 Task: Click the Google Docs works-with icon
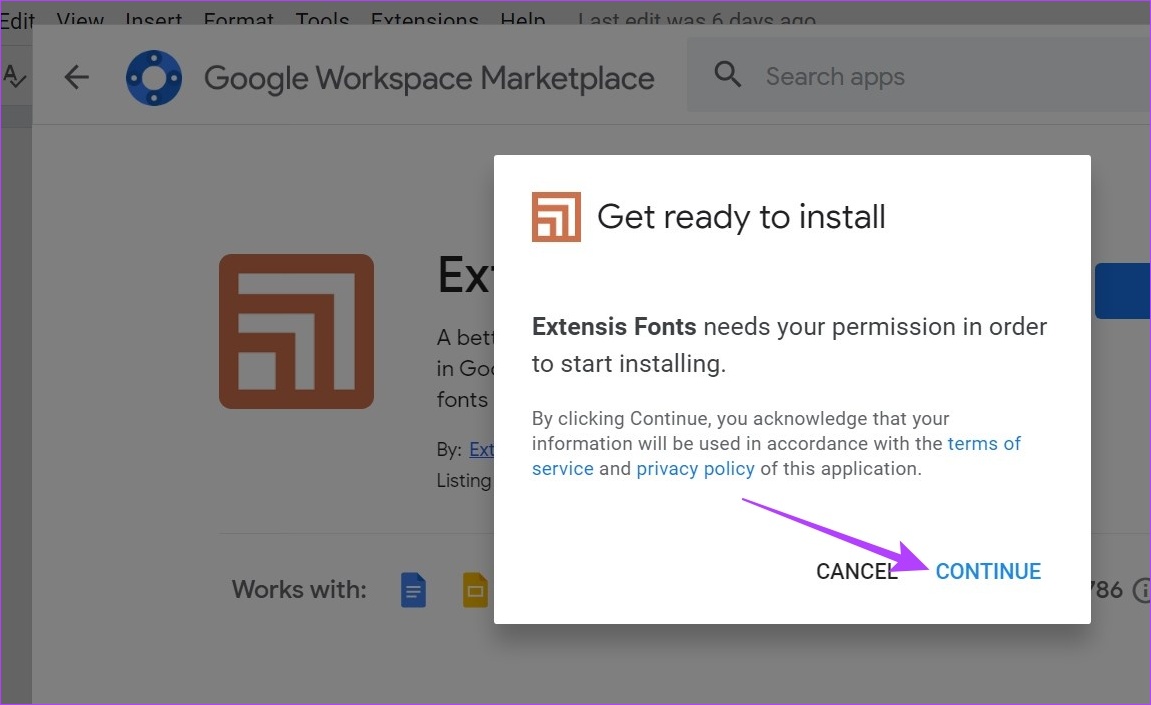[413, 590]
